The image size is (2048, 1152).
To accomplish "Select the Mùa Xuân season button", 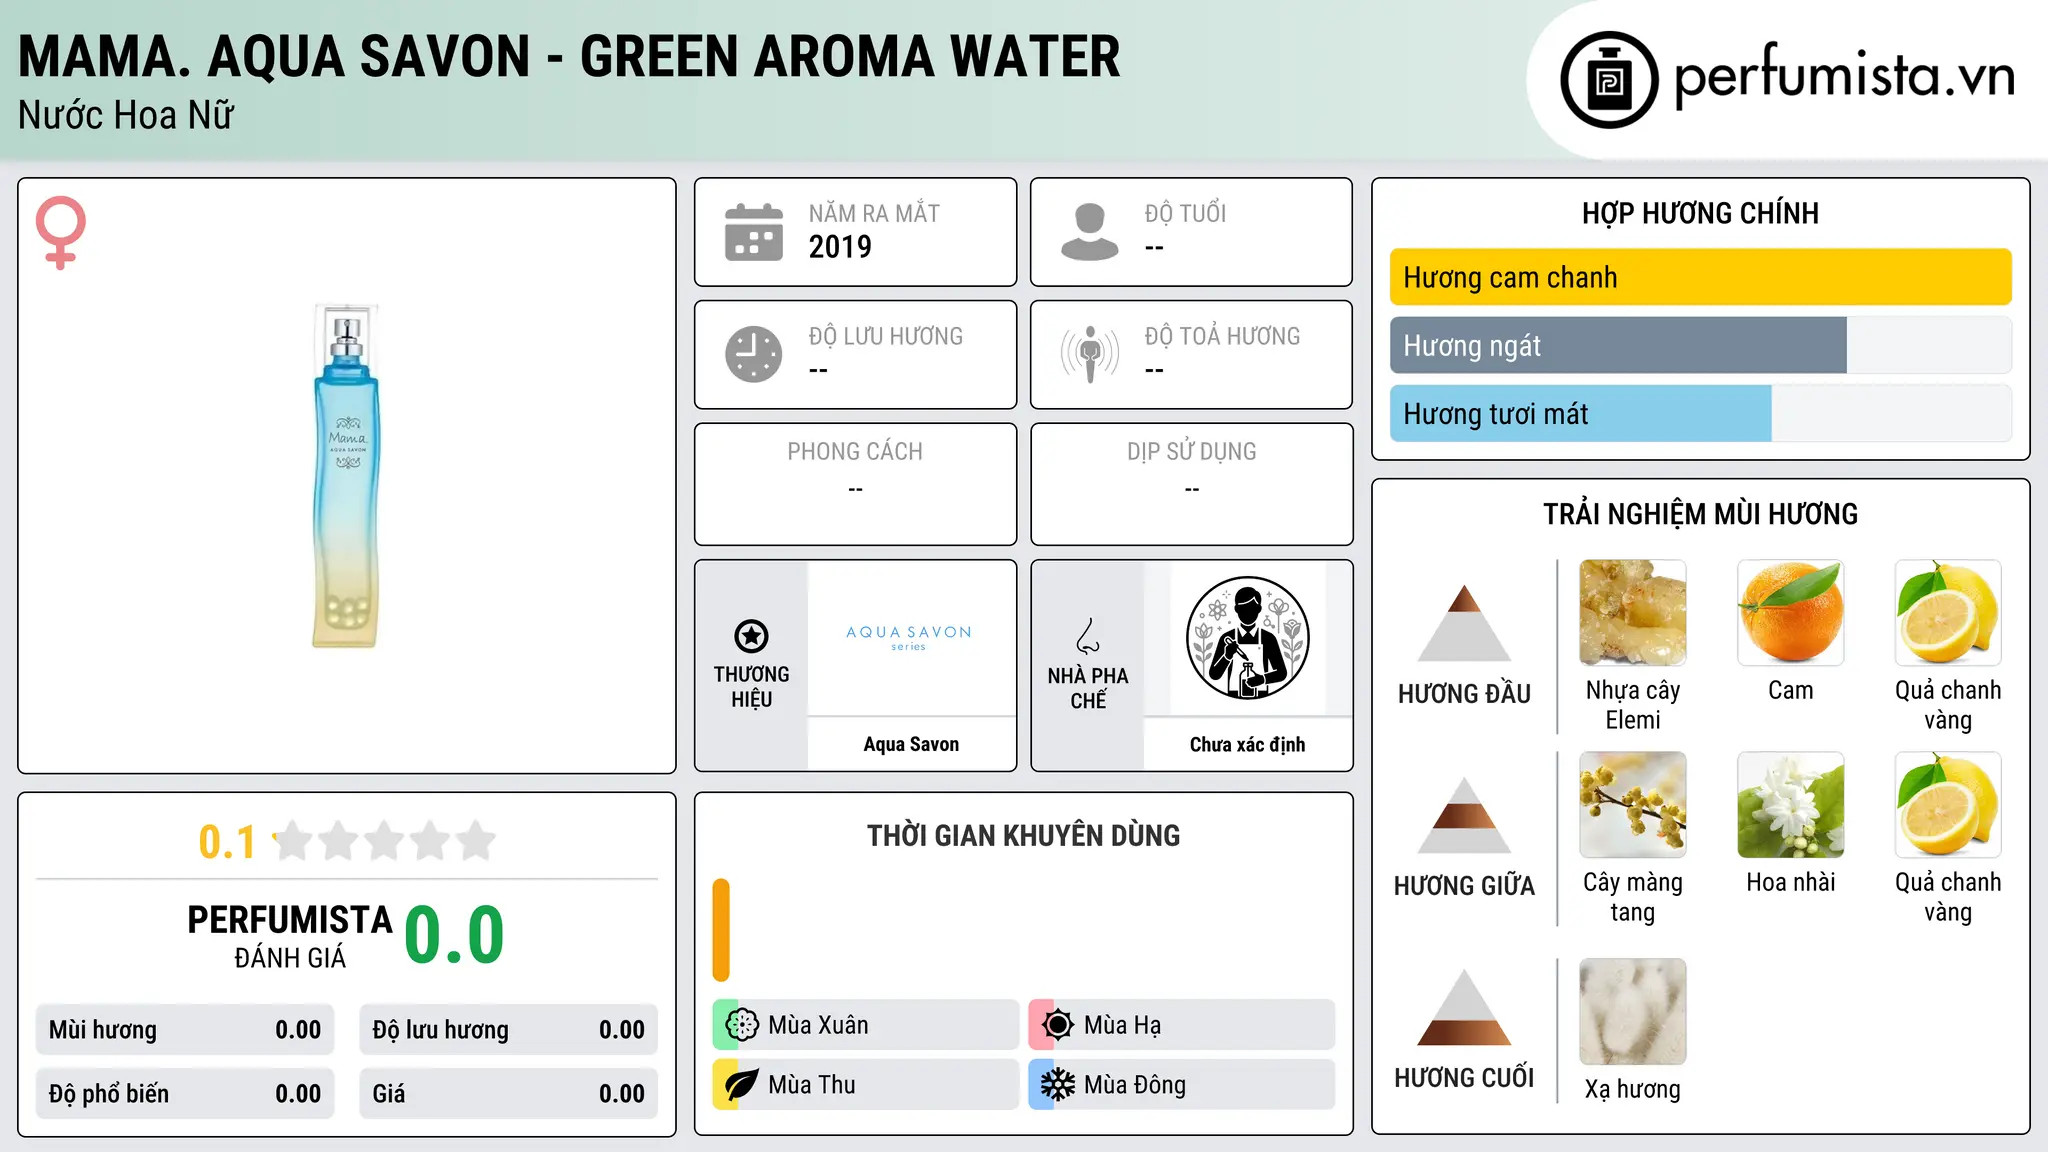I will pos(865,1025).
